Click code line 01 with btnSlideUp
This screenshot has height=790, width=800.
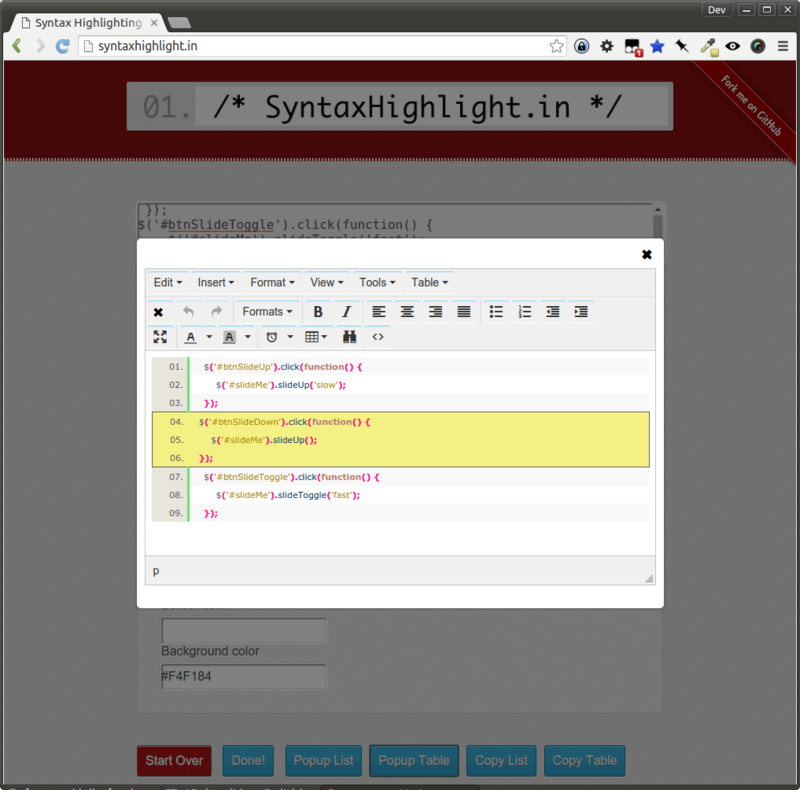[x=401, y=366]
